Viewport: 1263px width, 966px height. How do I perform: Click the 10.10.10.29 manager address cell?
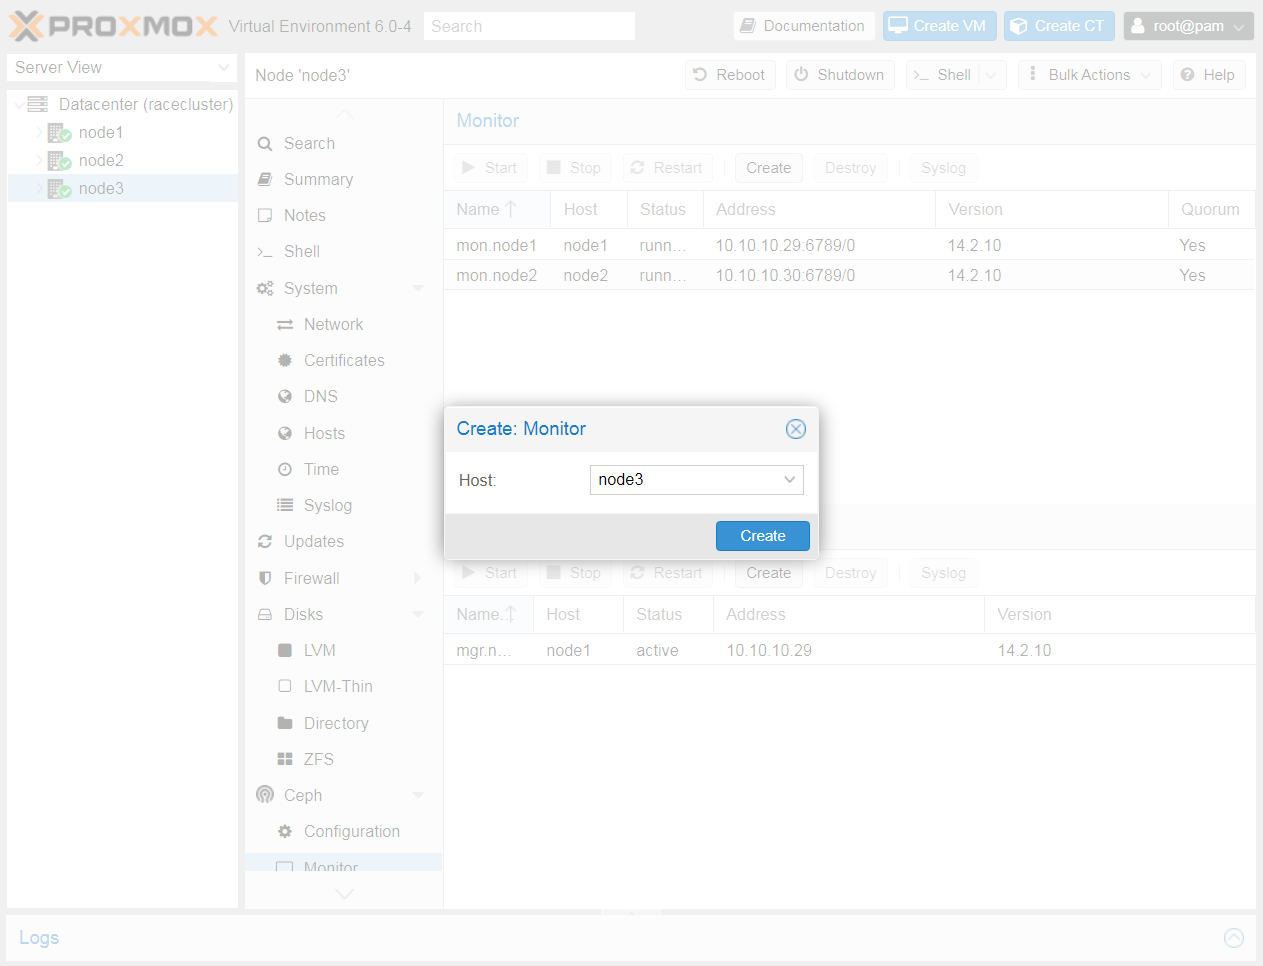(849, 651)
